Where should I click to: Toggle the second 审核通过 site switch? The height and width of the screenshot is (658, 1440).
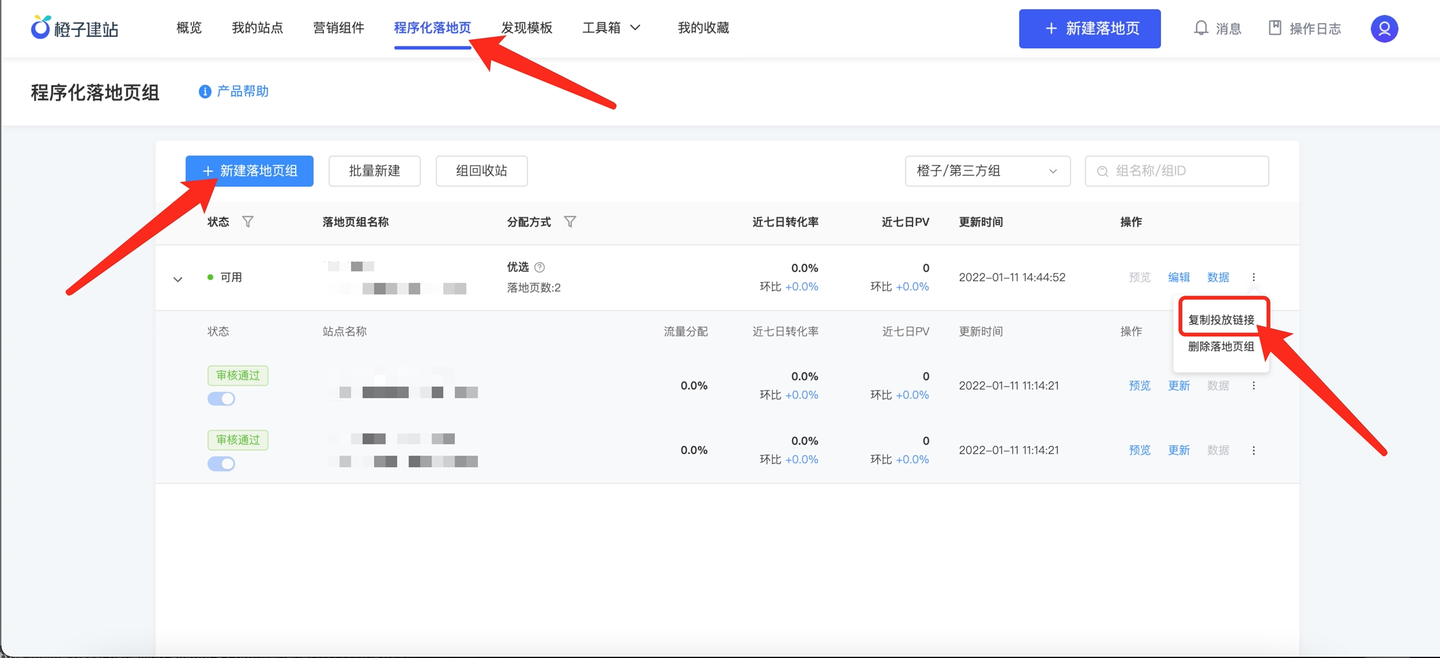221,464
